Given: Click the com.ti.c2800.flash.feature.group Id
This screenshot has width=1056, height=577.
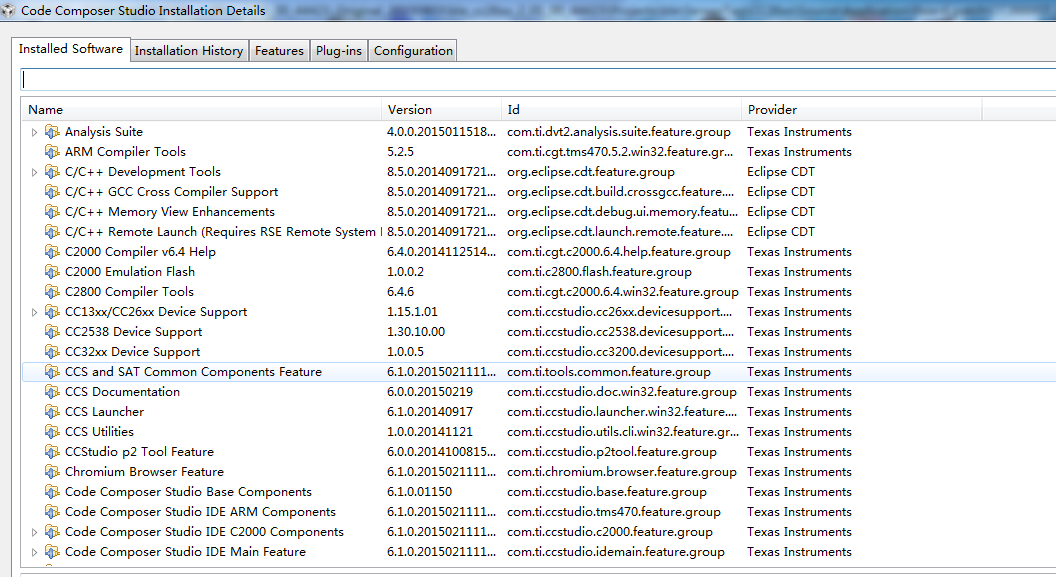Looking at the screenshot, I should (x=599, y=271).
